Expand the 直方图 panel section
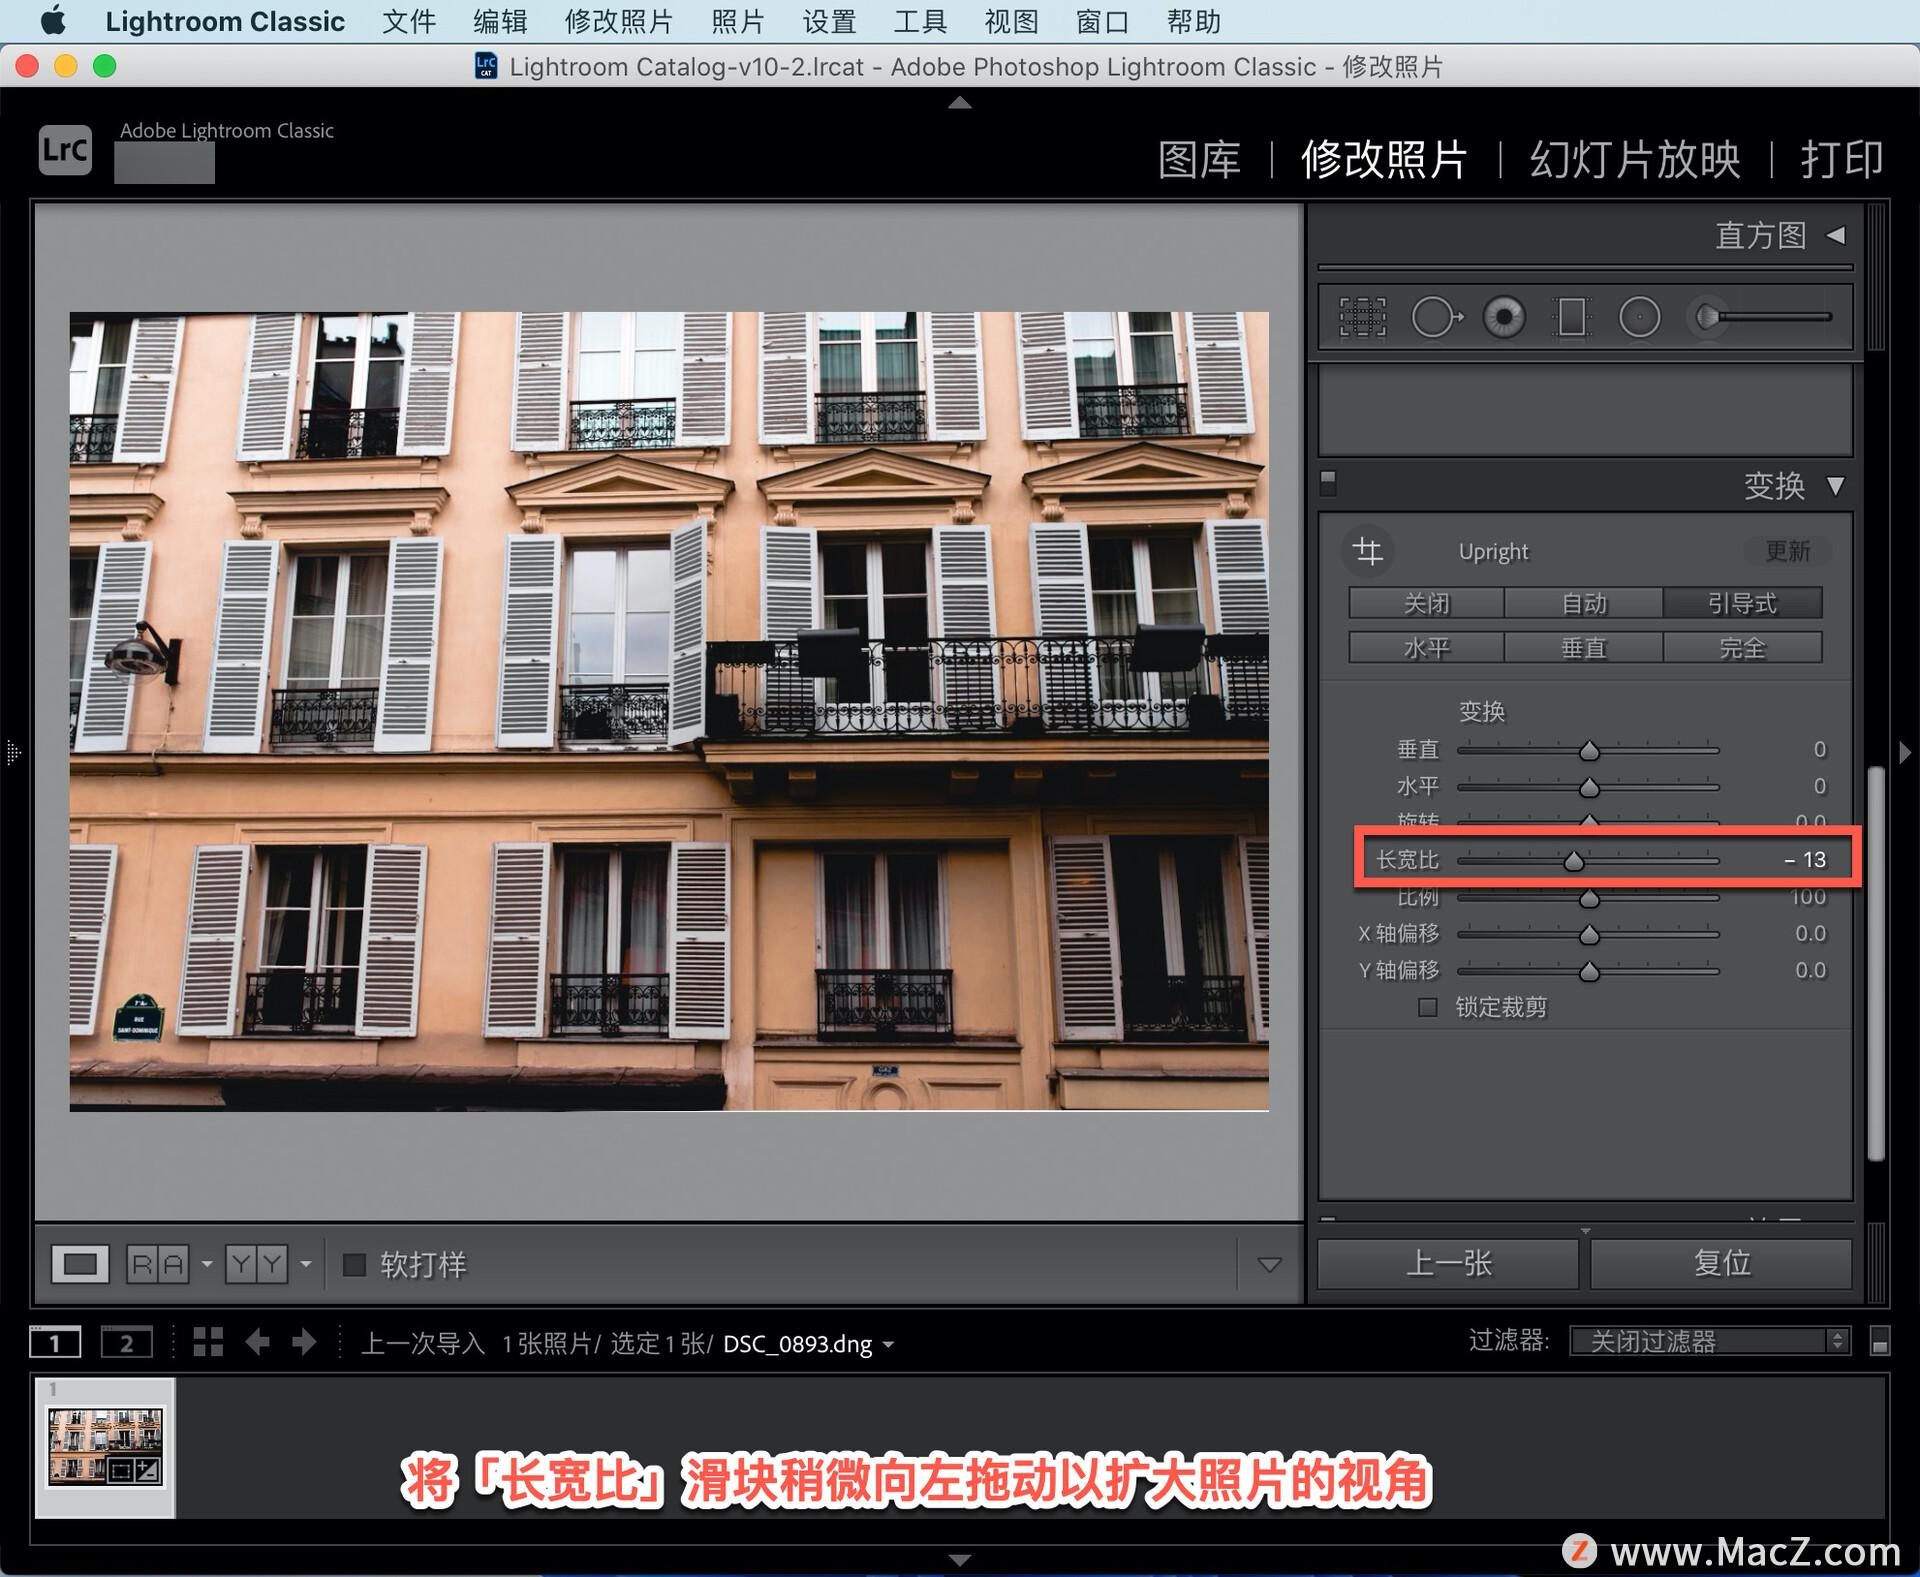This screenshot has height=1577, width=1920. (x=1840, y=246)
